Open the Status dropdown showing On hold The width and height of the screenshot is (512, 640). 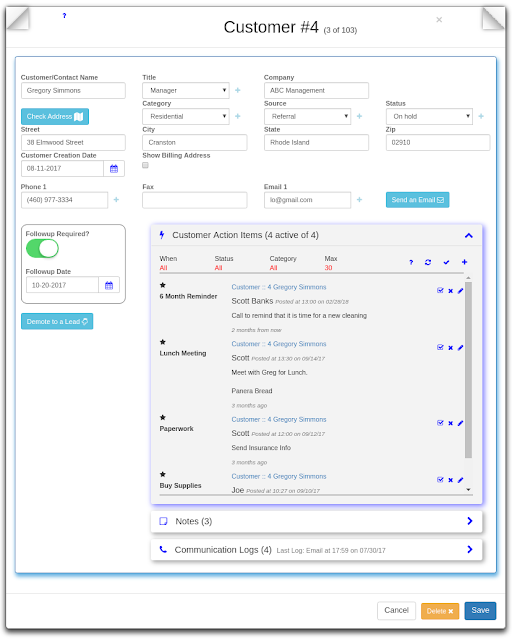429,116
